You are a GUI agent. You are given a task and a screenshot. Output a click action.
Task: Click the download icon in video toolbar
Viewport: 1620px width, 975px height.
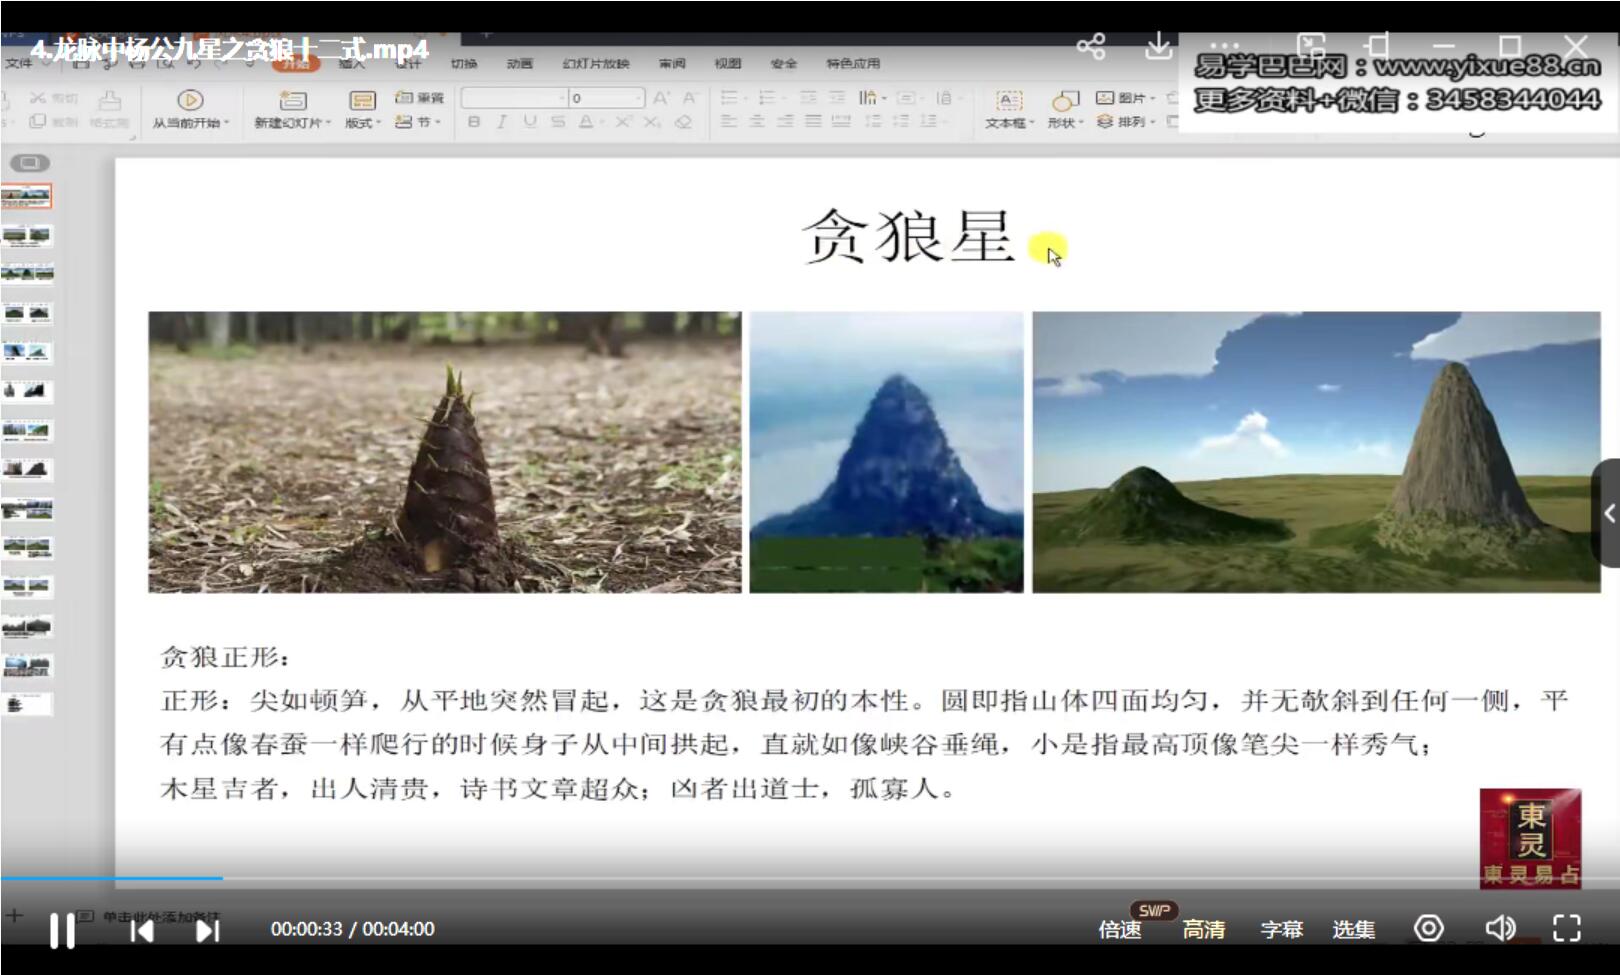[x=1158, y=45]
